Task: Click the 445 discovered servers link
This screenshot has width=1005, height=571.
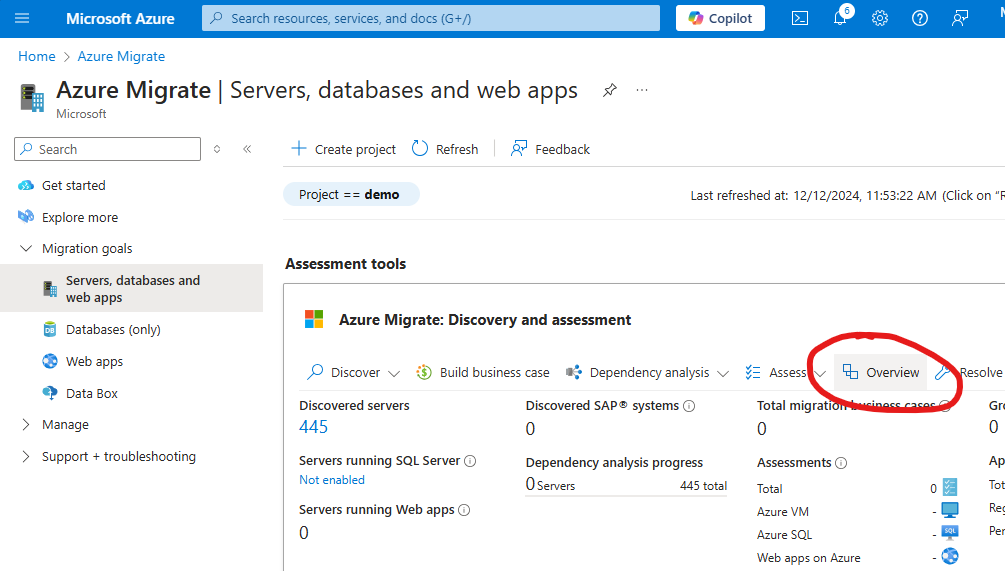Action: tap(313, 427)
